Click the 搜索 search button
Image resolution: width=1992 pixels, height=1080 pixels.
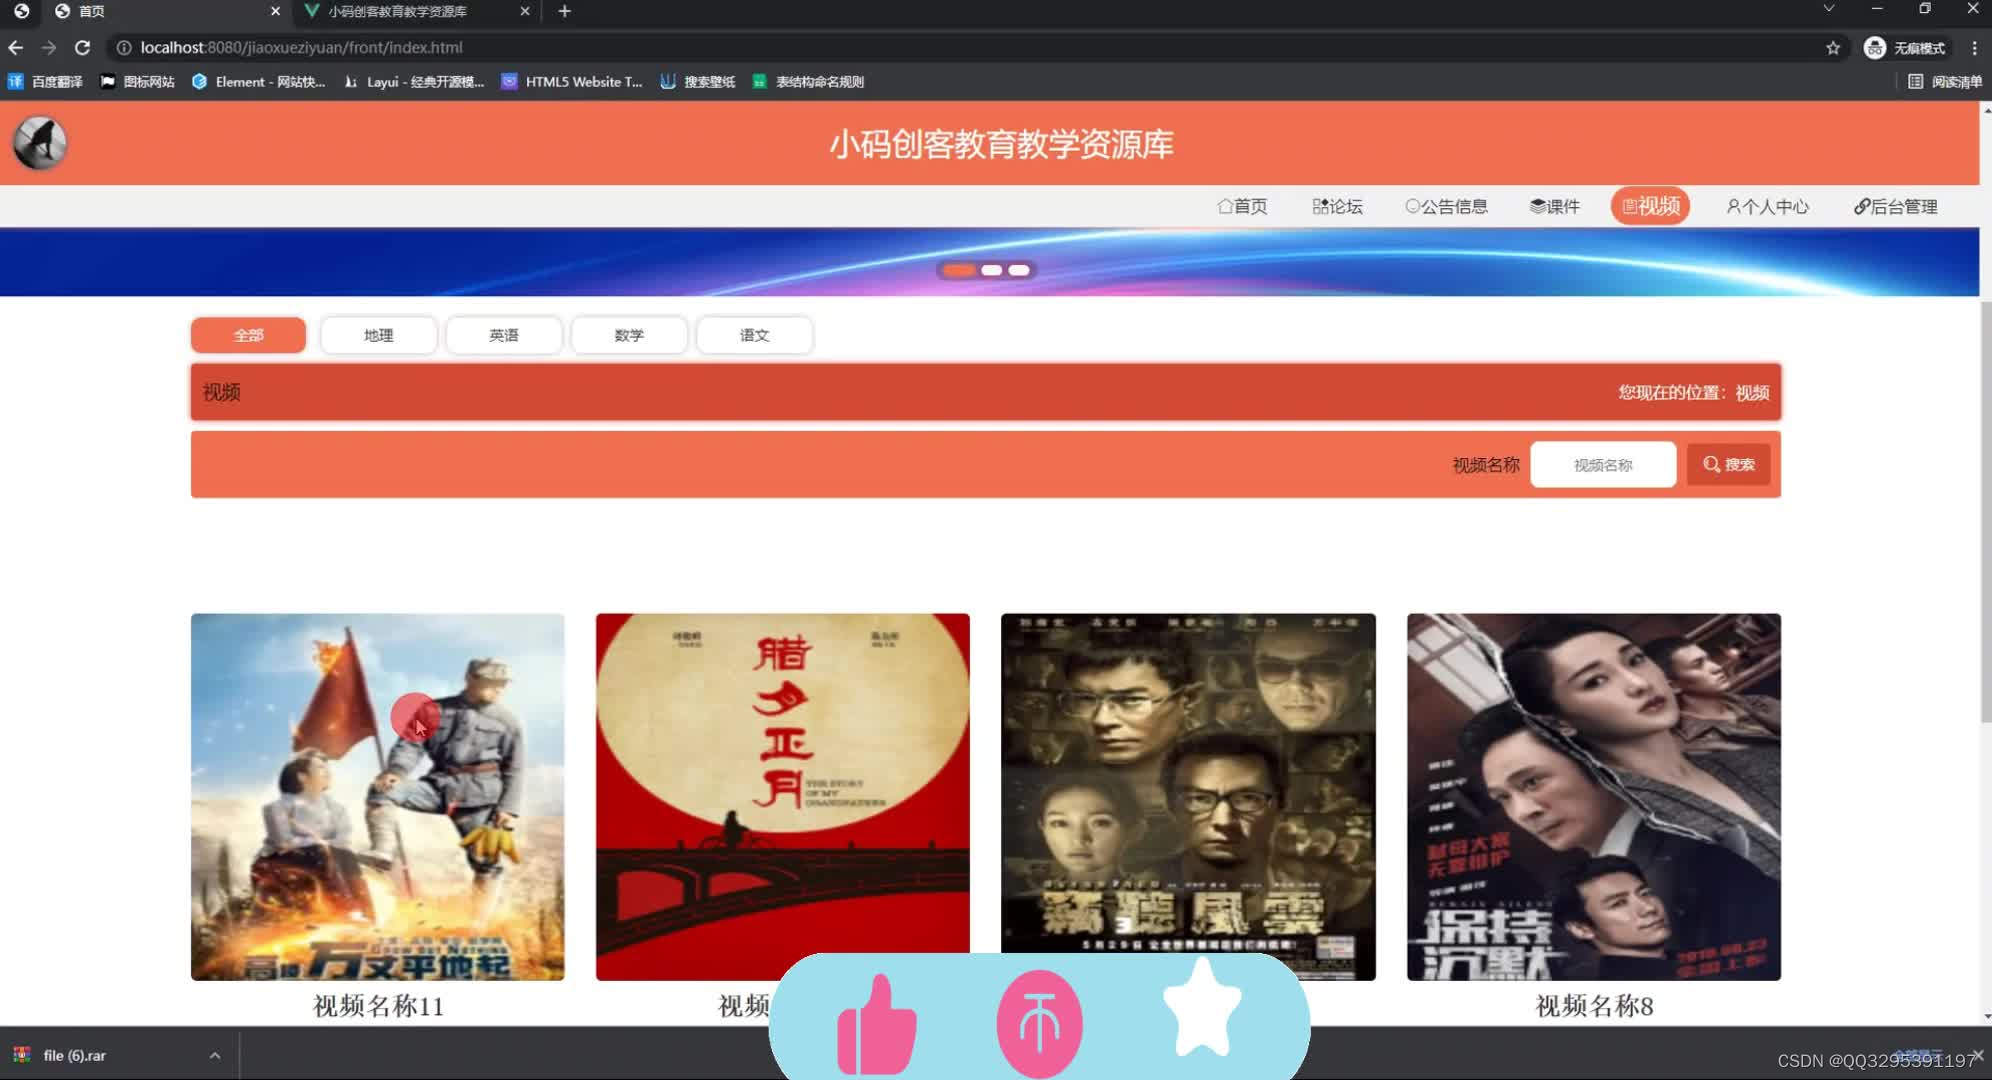[x=1728, y=465]
